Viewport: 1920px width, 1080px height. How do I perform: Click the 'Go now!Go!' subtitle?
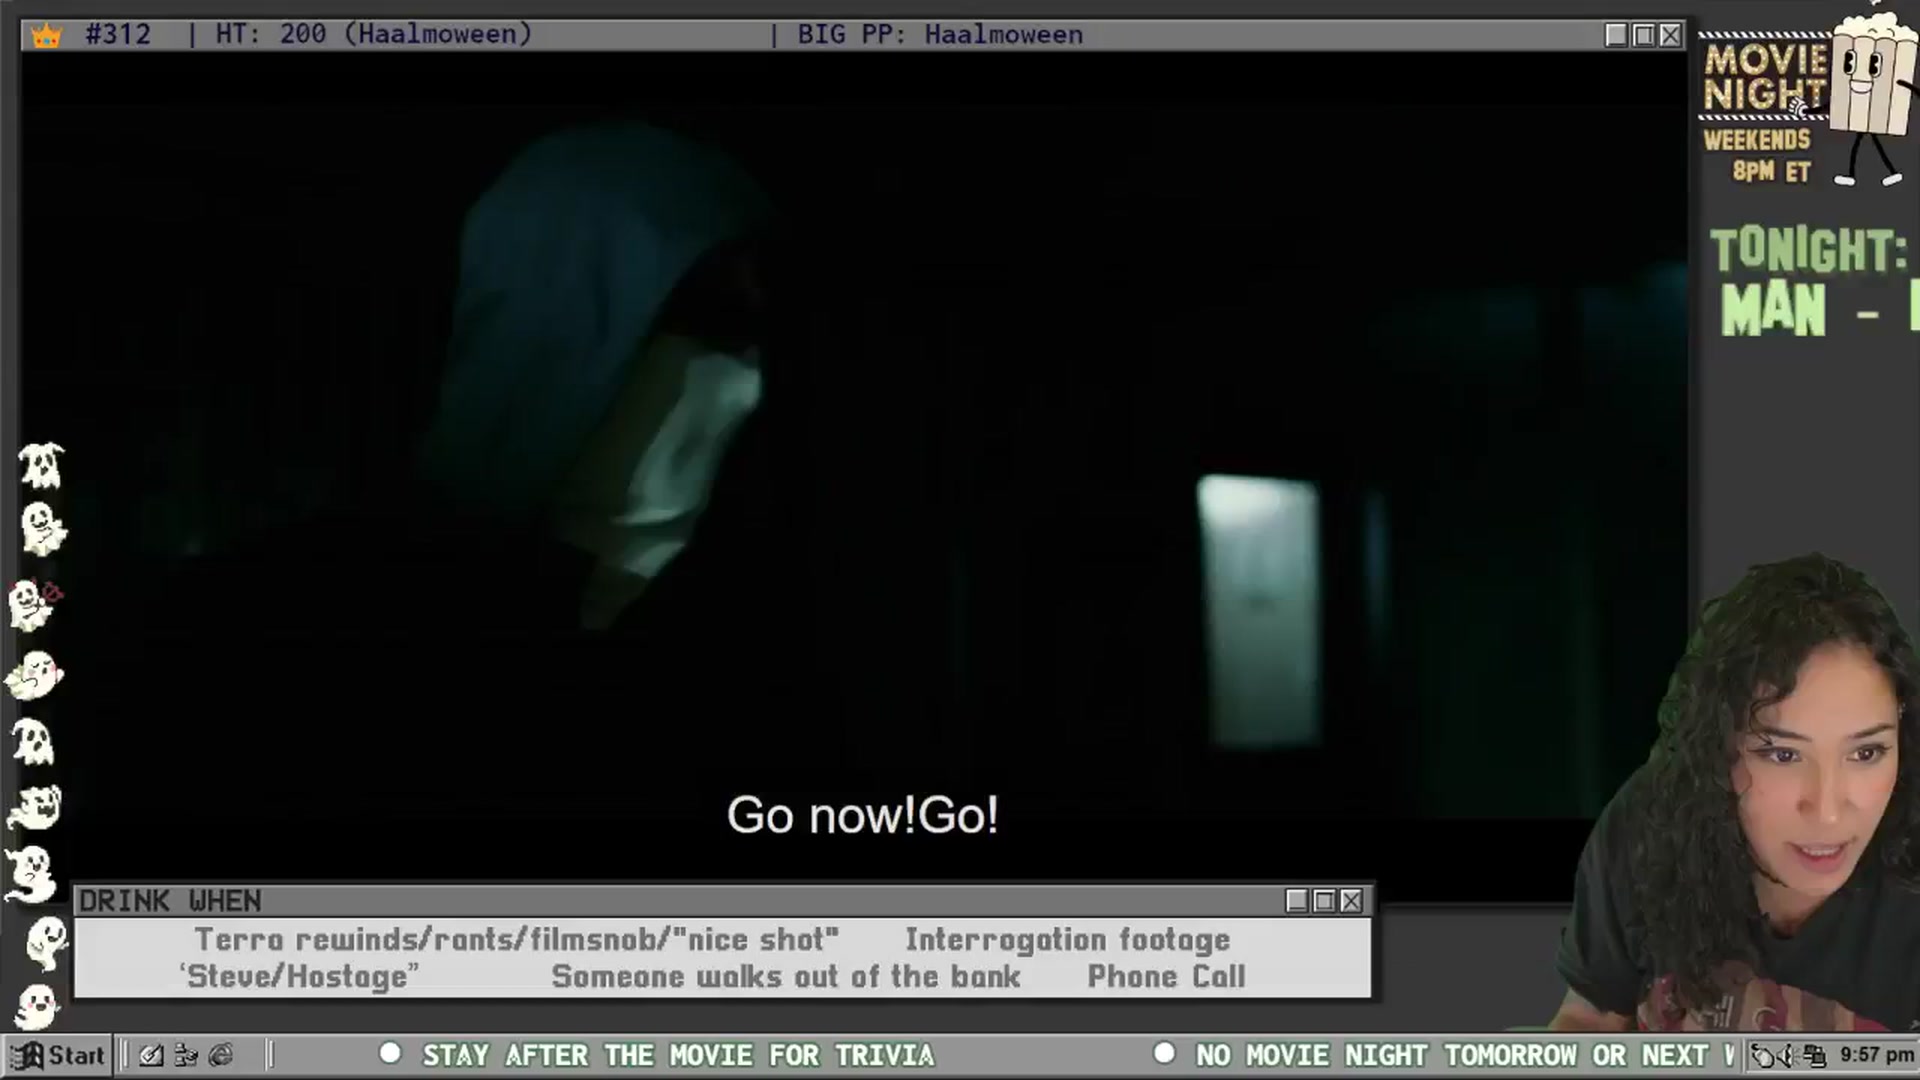(x=862, y=815)
